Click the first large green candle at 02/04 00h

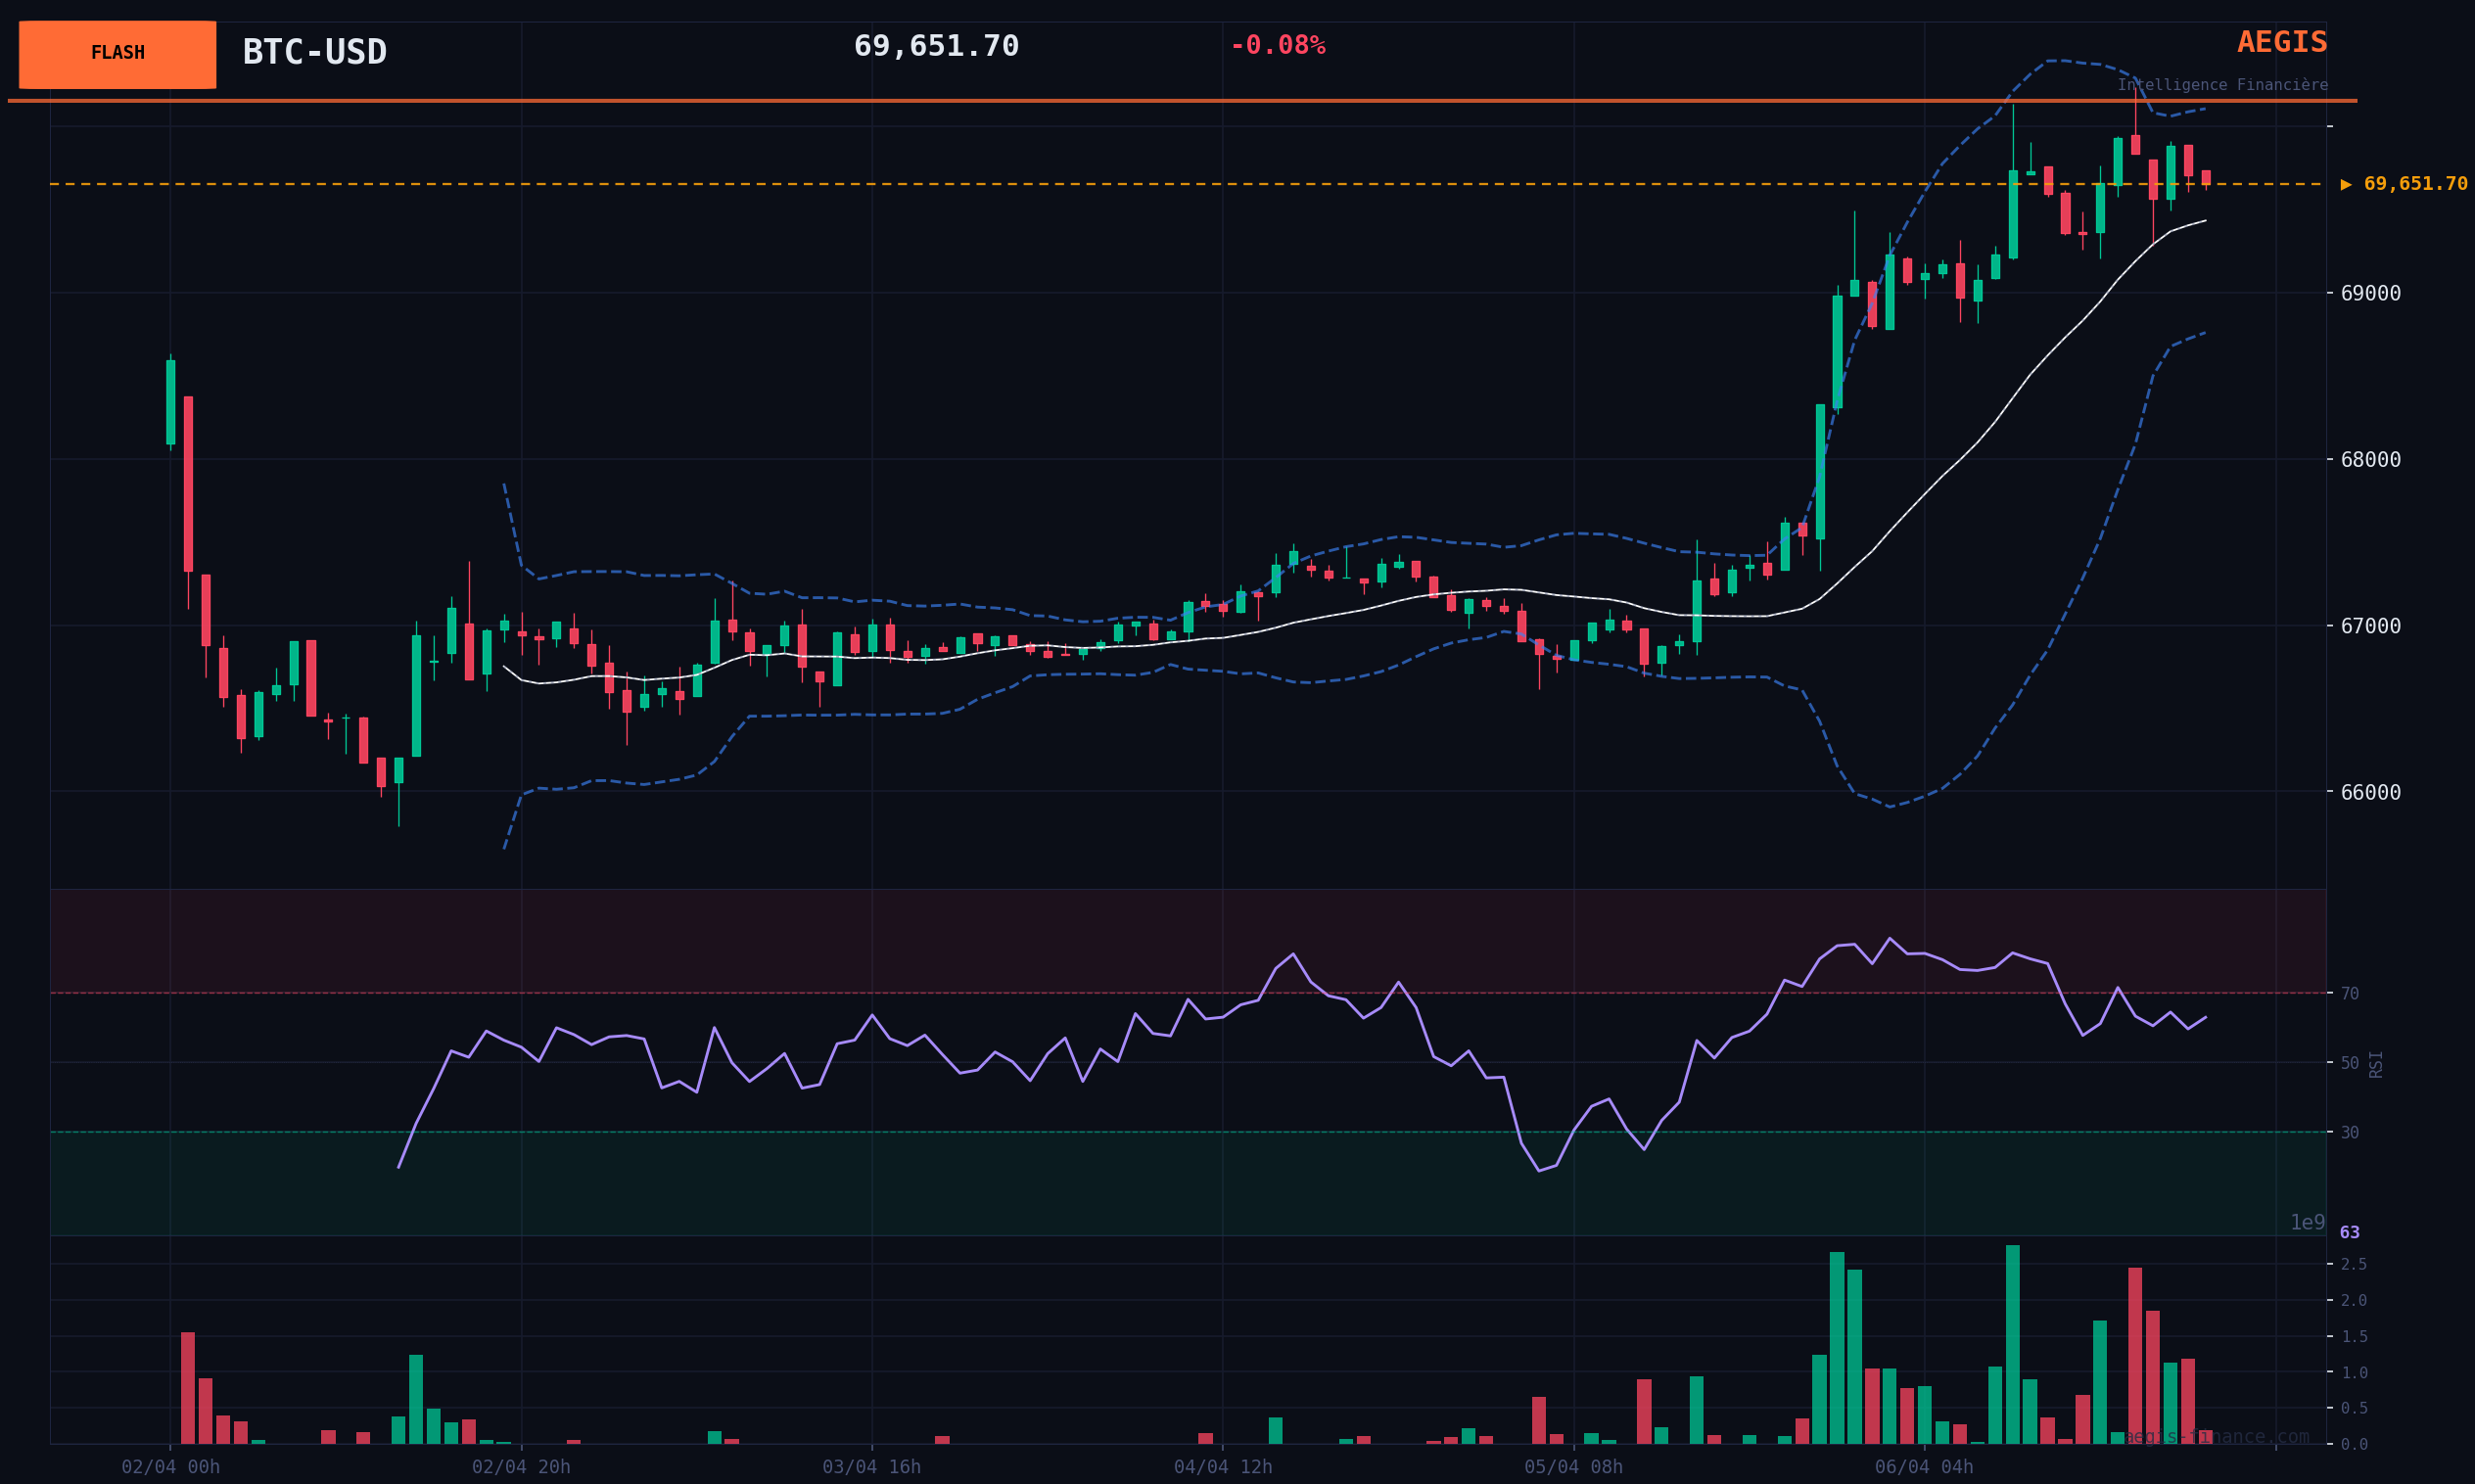pos(171,402)
